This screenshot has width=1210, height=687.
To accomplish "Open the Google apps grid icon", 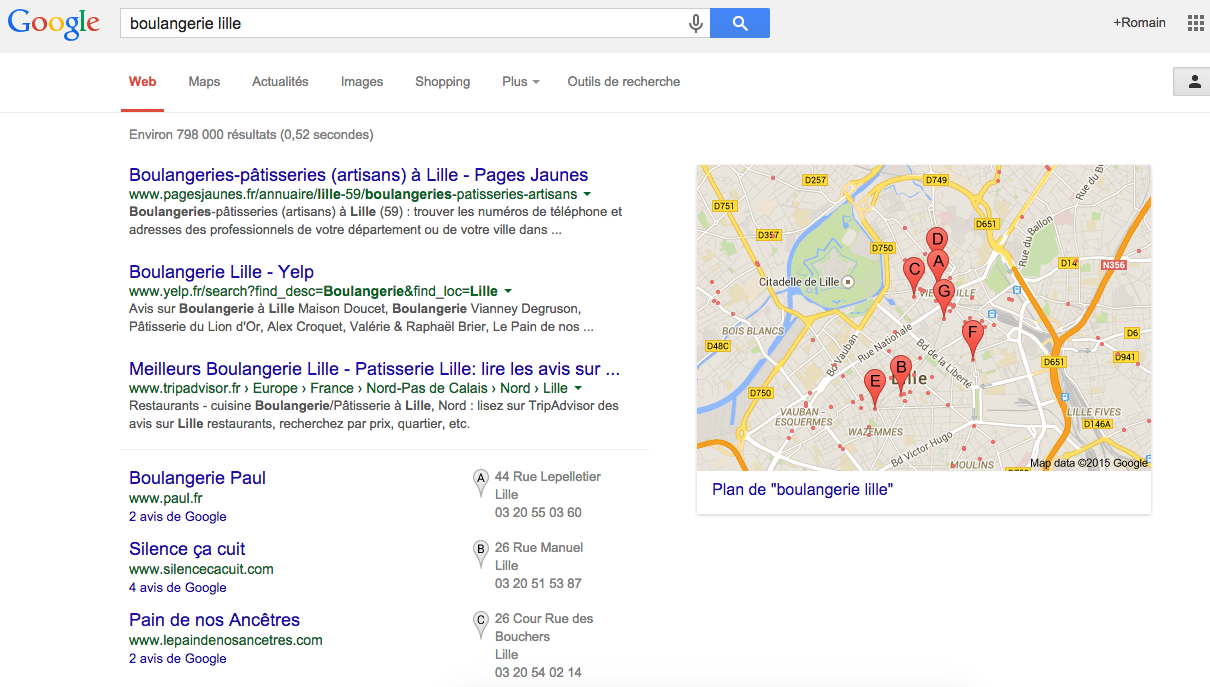I will click(x=1195, y=23).
